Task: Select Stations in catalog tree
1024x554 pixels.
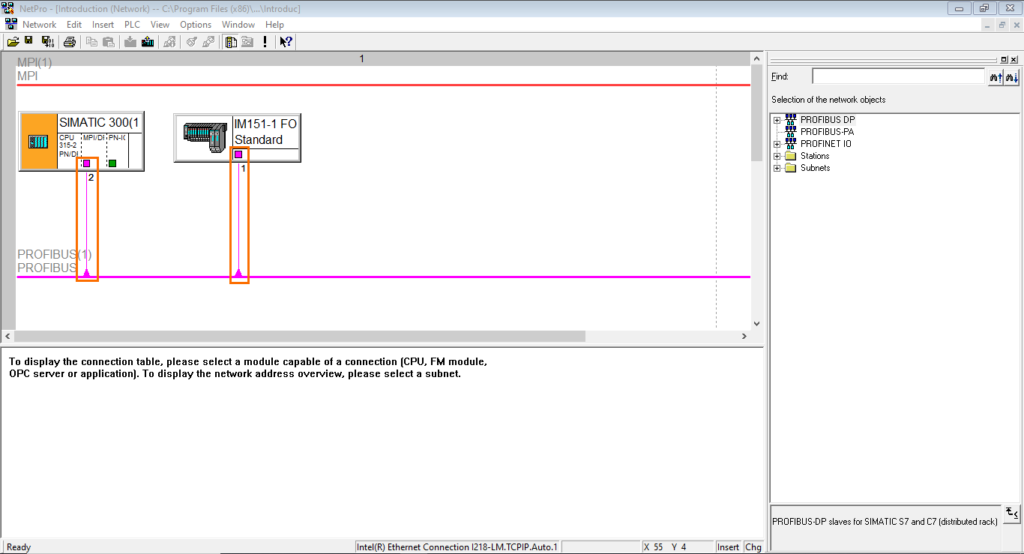Action: tap(814, 156)
